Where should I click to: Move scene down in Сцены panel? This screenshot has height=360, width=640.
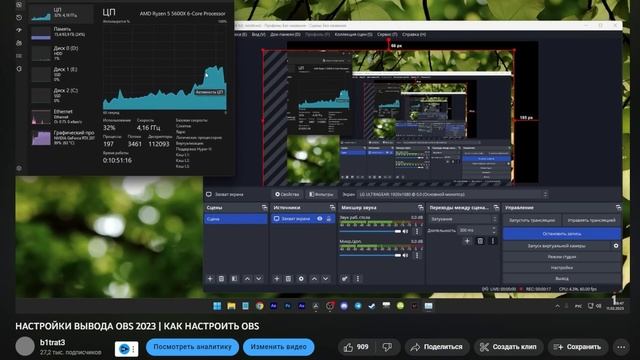pos(258,279)
